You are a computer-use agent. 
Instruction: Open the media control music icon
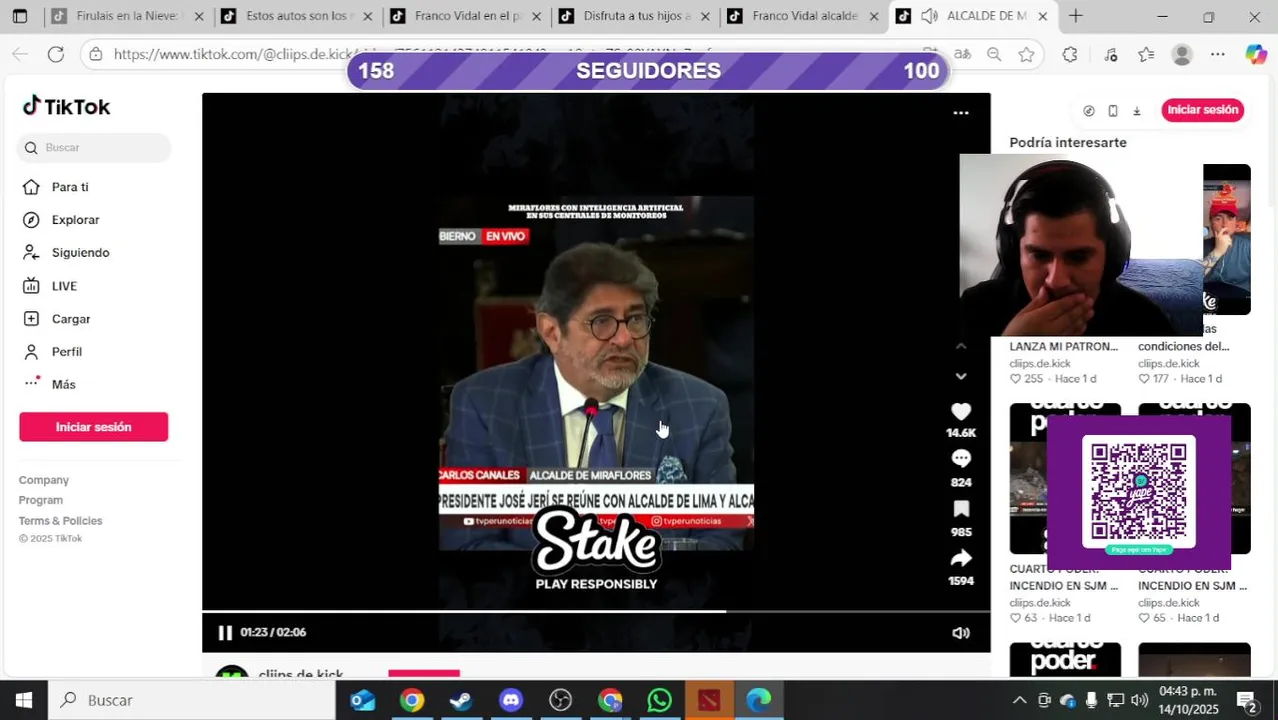click(x=1111, y=54)
